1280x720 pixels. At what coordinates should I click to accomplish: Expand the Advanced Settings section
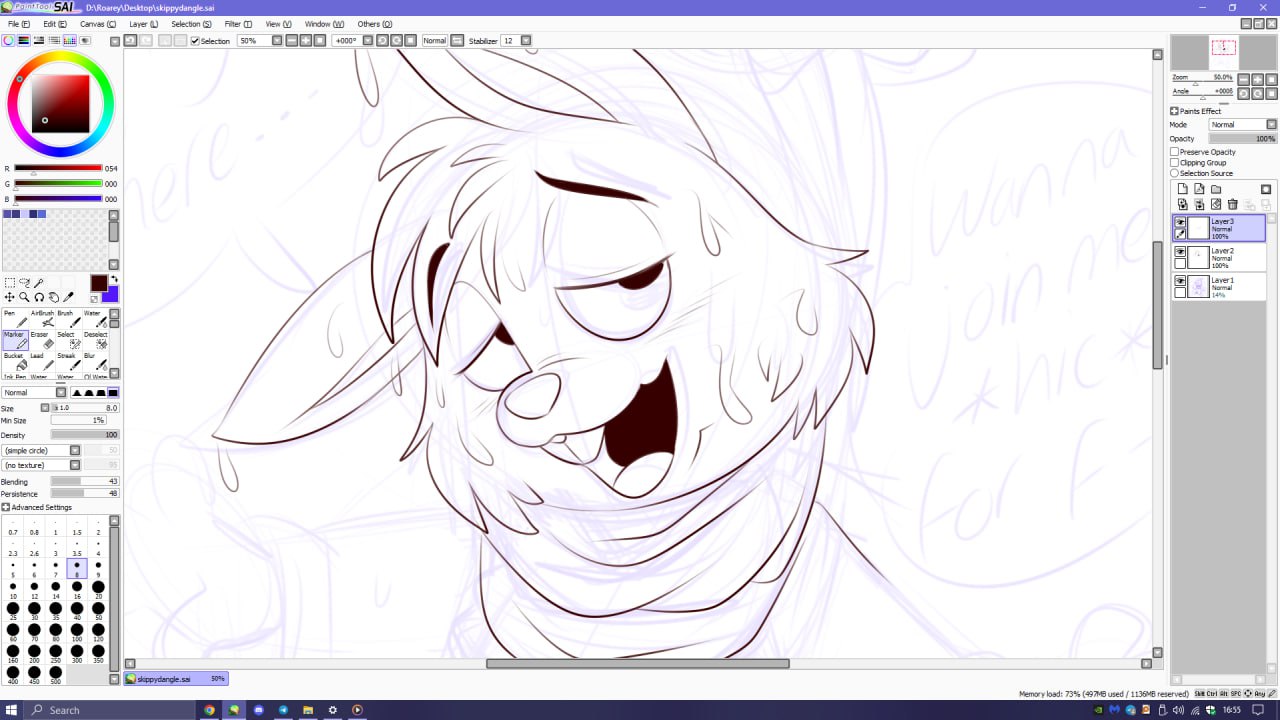(x=6, y=507)
